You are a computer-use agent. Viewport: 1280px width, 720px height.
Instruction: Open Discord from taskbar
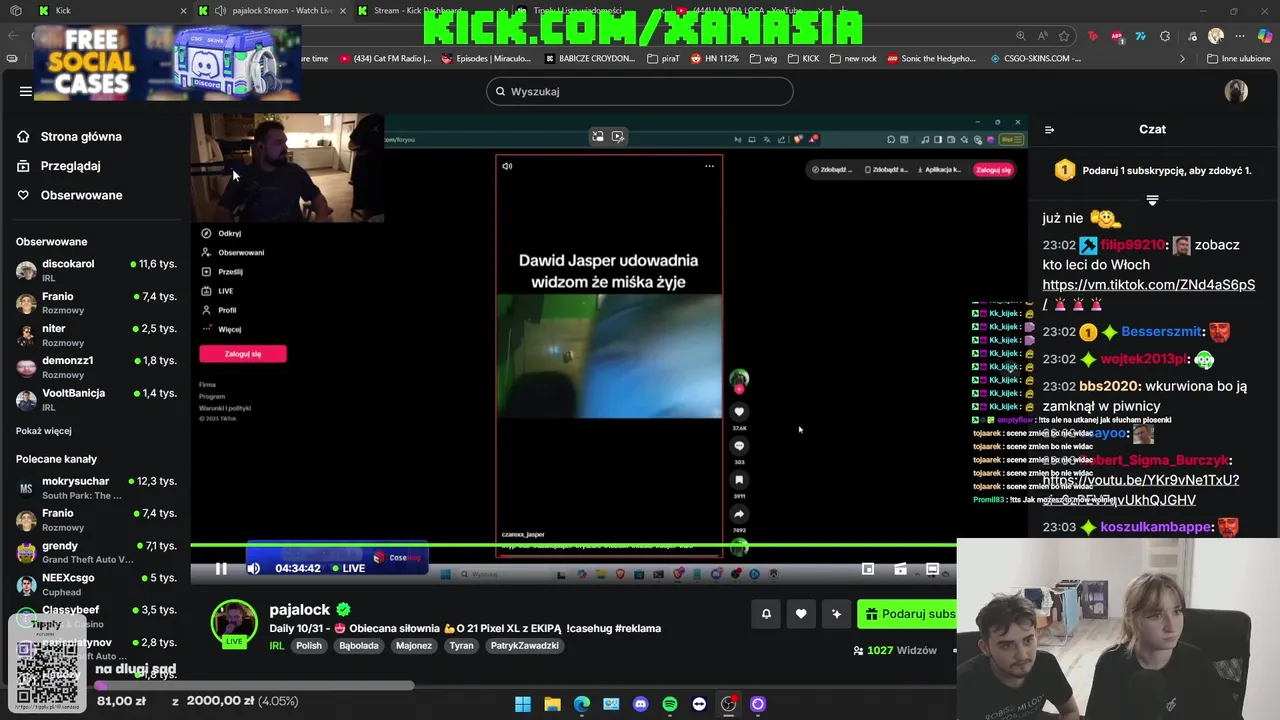(x=641, y=704)
